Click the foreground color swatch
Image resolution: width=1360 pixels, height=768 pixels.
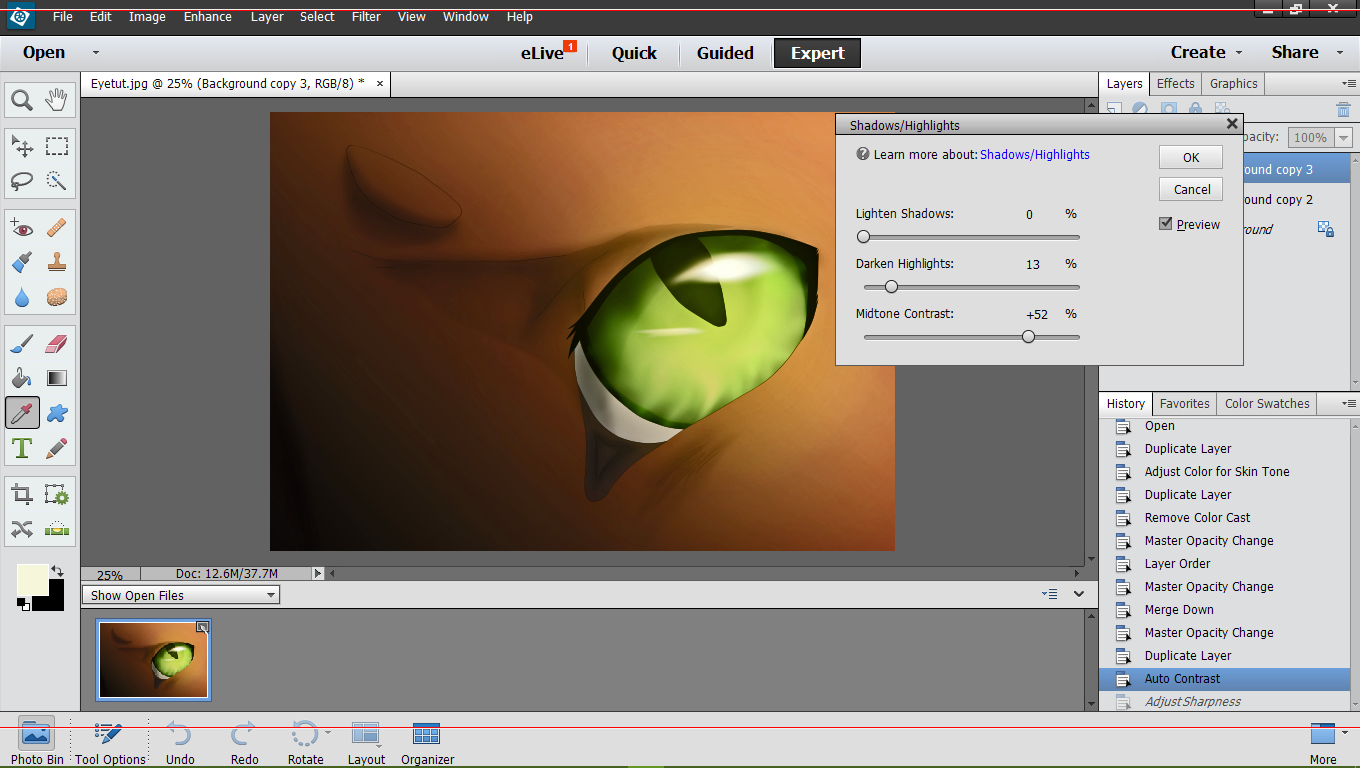click(x=32, y=579)
